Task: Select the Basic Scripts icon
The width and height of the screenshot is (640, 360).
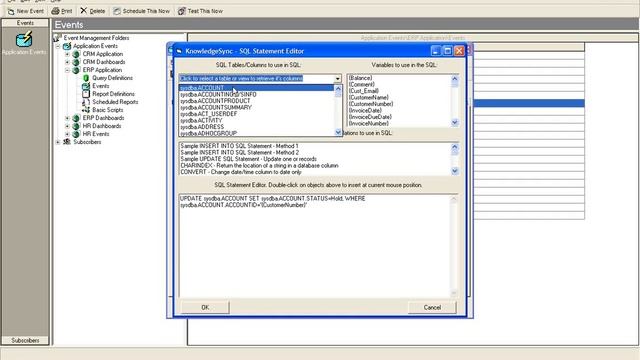Action: 86,110
